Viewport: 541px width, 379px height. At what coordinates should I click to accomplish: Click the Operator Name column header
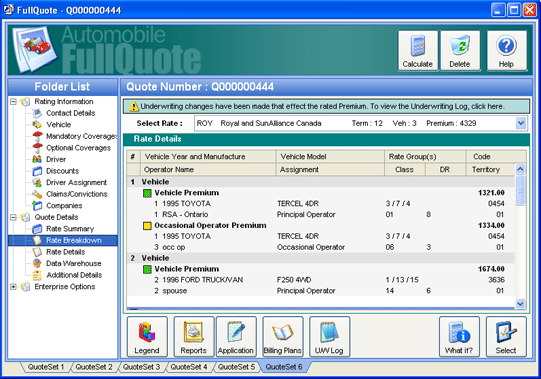tap(208, 169)
